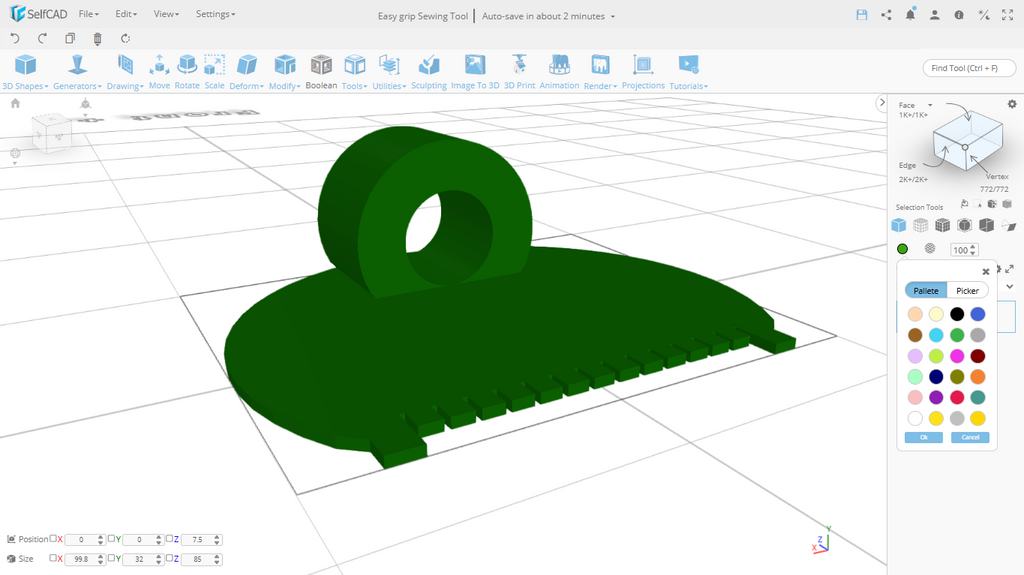Click the share icon
Viewport: 1024px width, 575px height.
[886, 15]
